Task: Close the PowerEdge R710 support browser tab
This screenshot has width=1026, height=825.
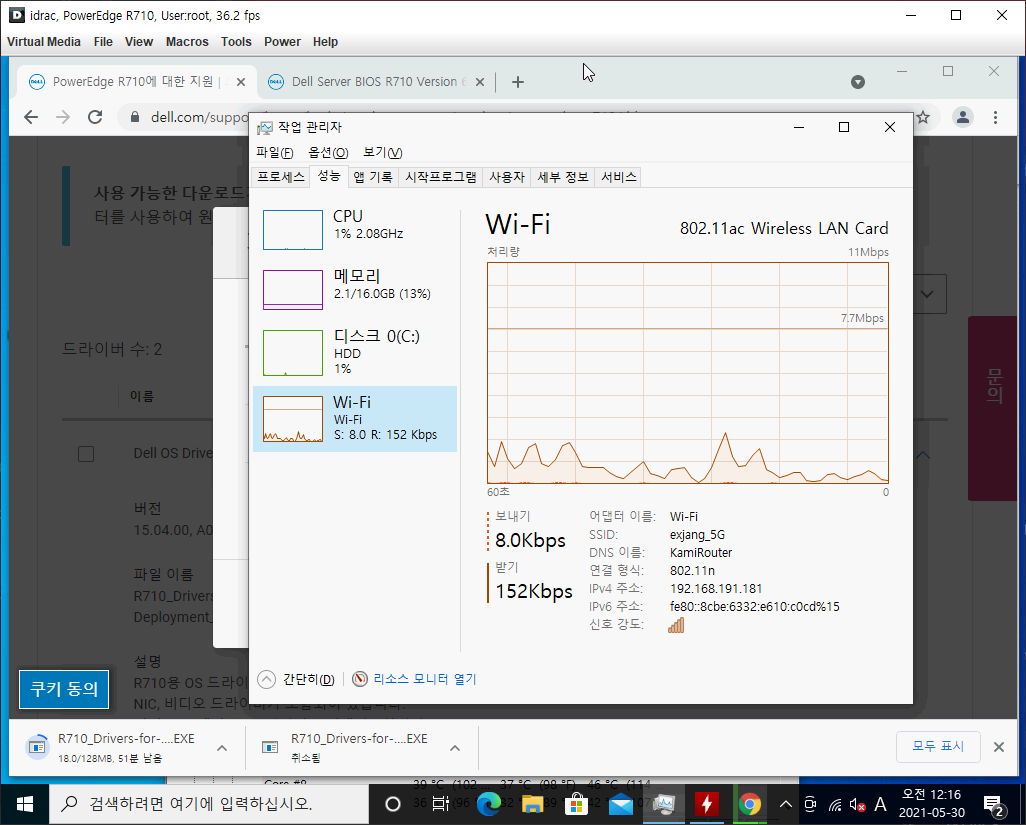Action: point(241,82)
